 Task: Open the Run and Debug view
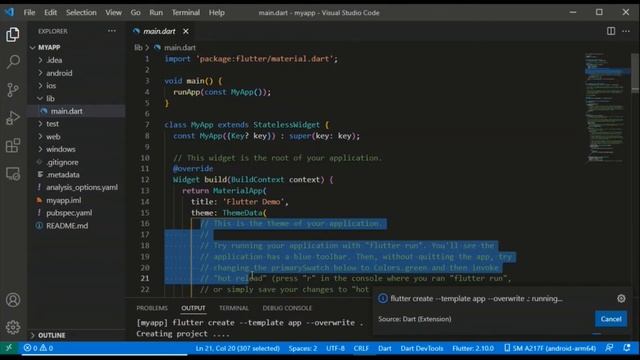(13, 118)
